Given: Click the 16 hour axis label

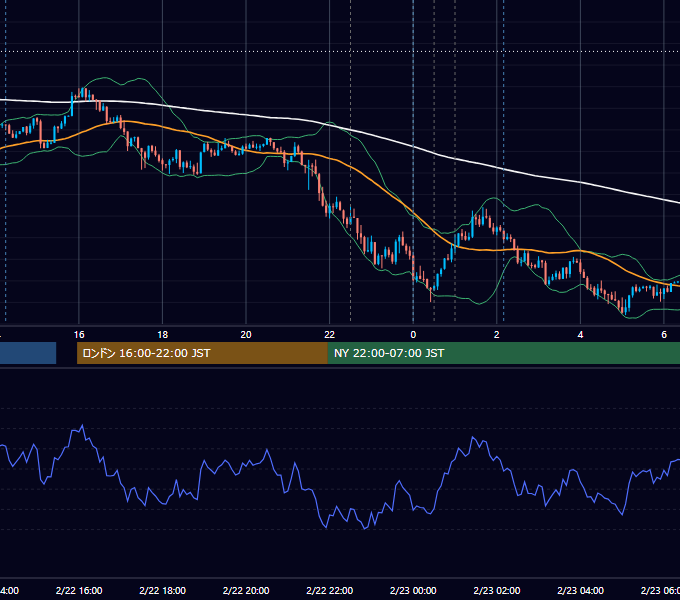Looking at the screenshot, I should click(x=79, y=335).
